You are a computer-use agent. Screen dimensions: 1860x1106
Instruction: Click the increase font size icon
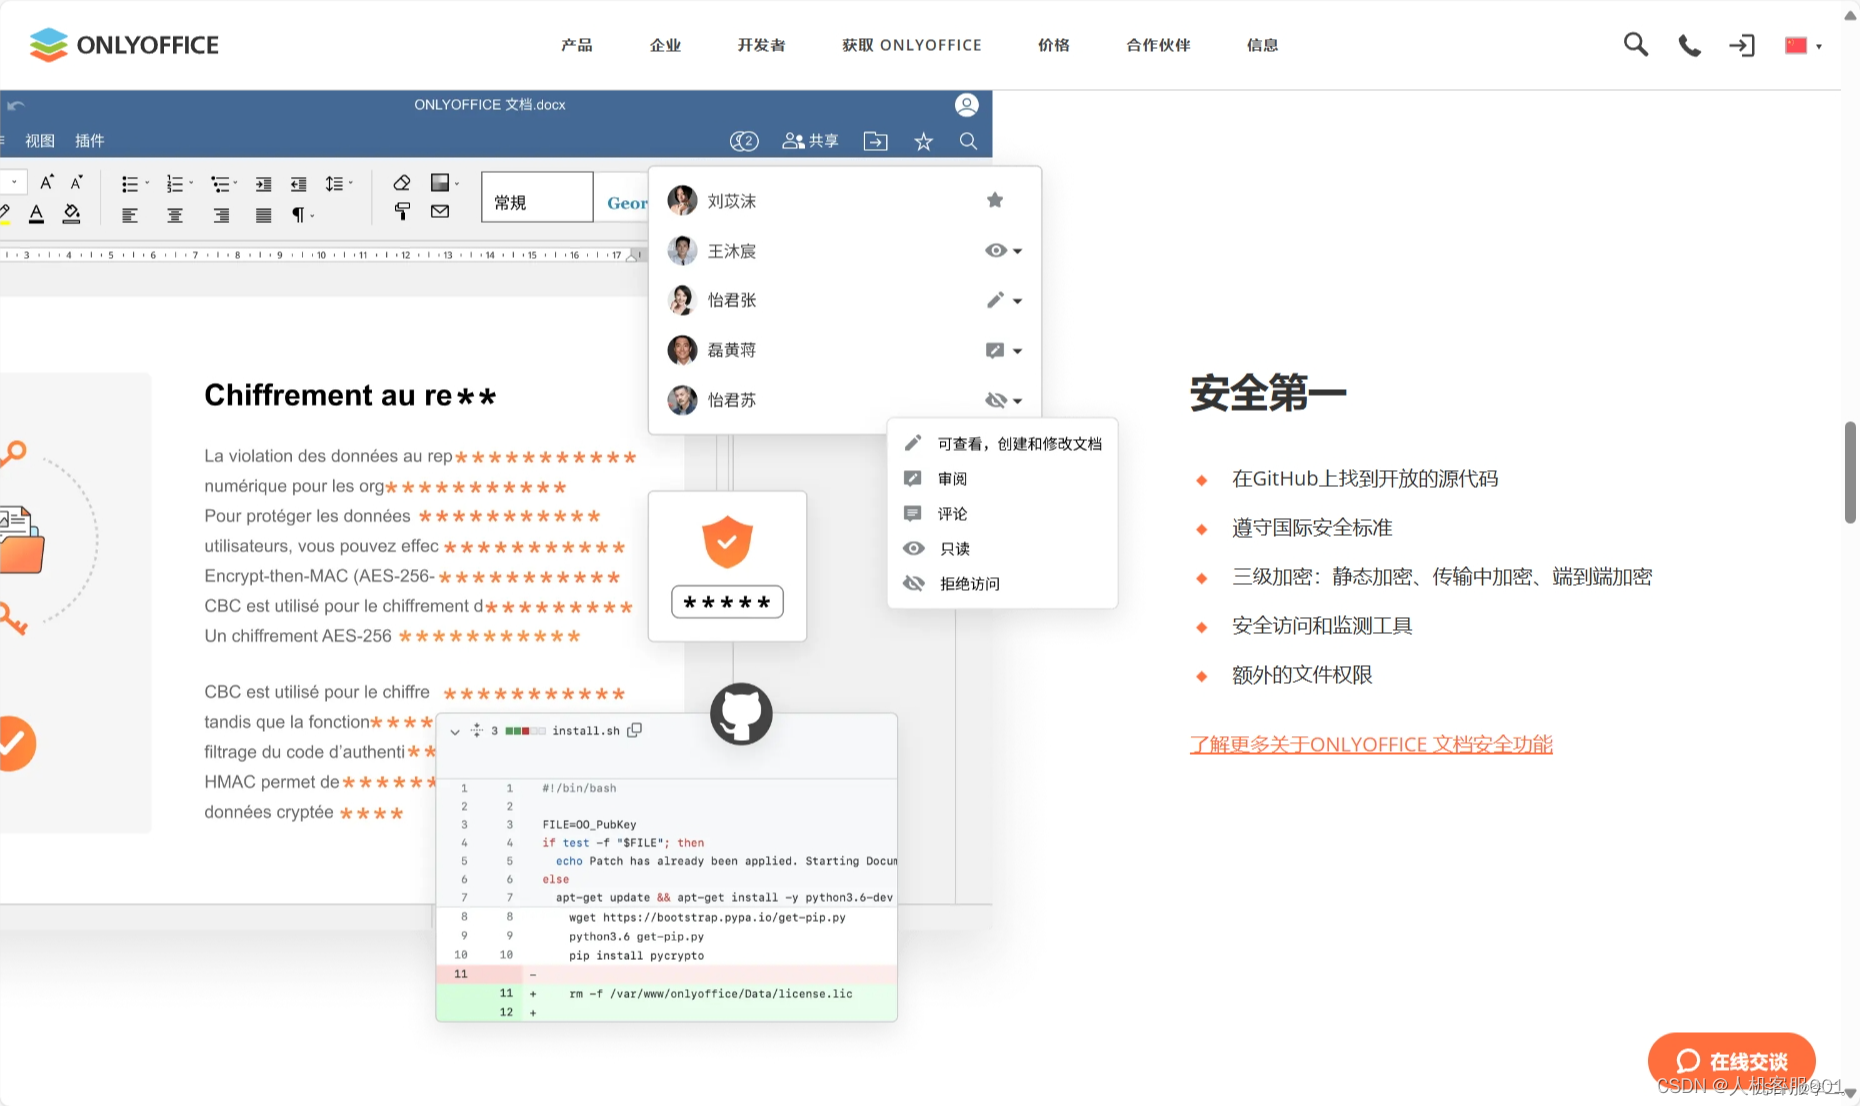(46, 182)
